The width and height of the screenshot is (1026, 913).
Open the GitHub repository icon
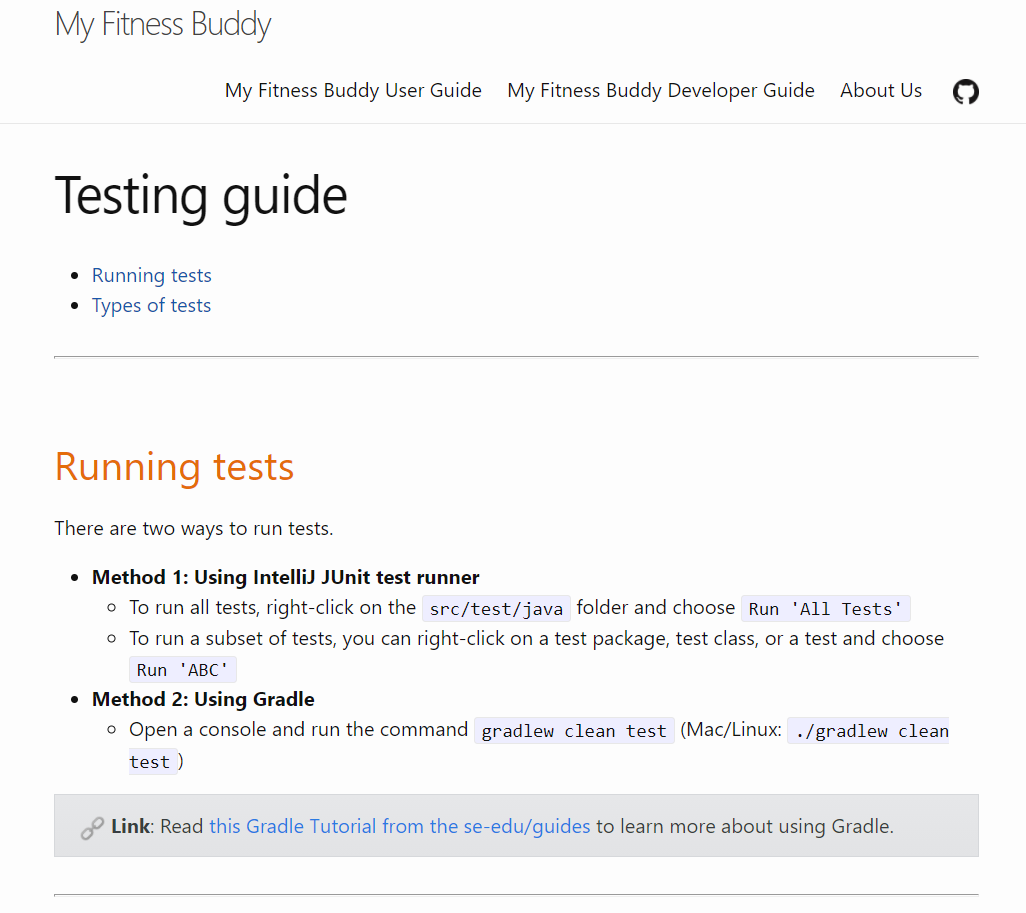(x=965, y=92)
